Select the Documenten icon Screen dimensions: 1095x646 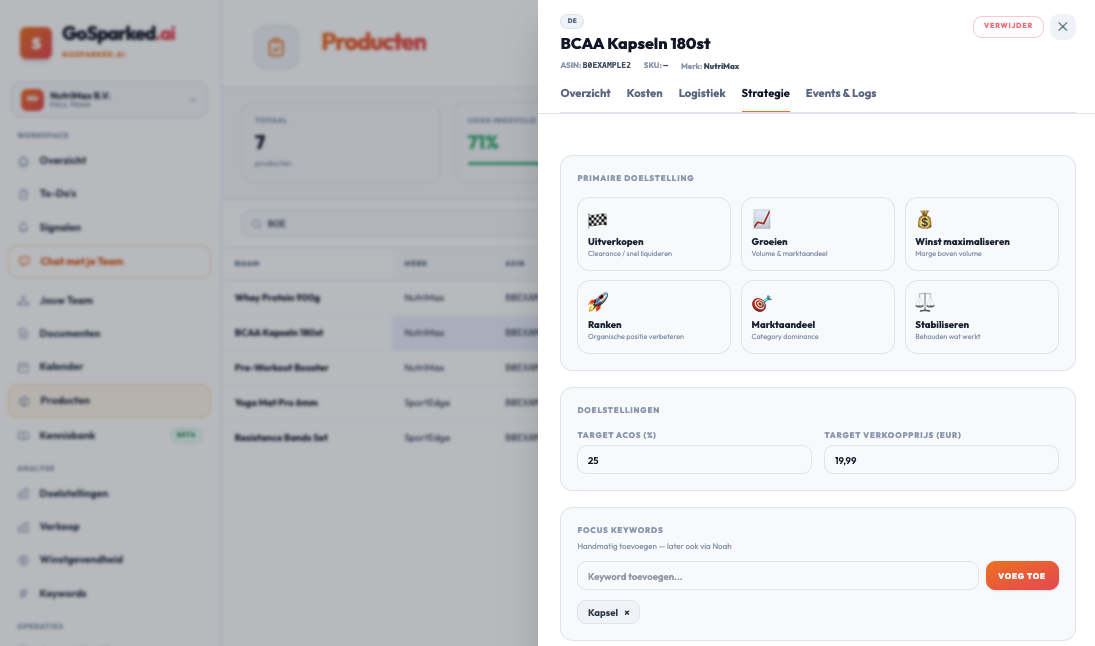tap(25, 333)
